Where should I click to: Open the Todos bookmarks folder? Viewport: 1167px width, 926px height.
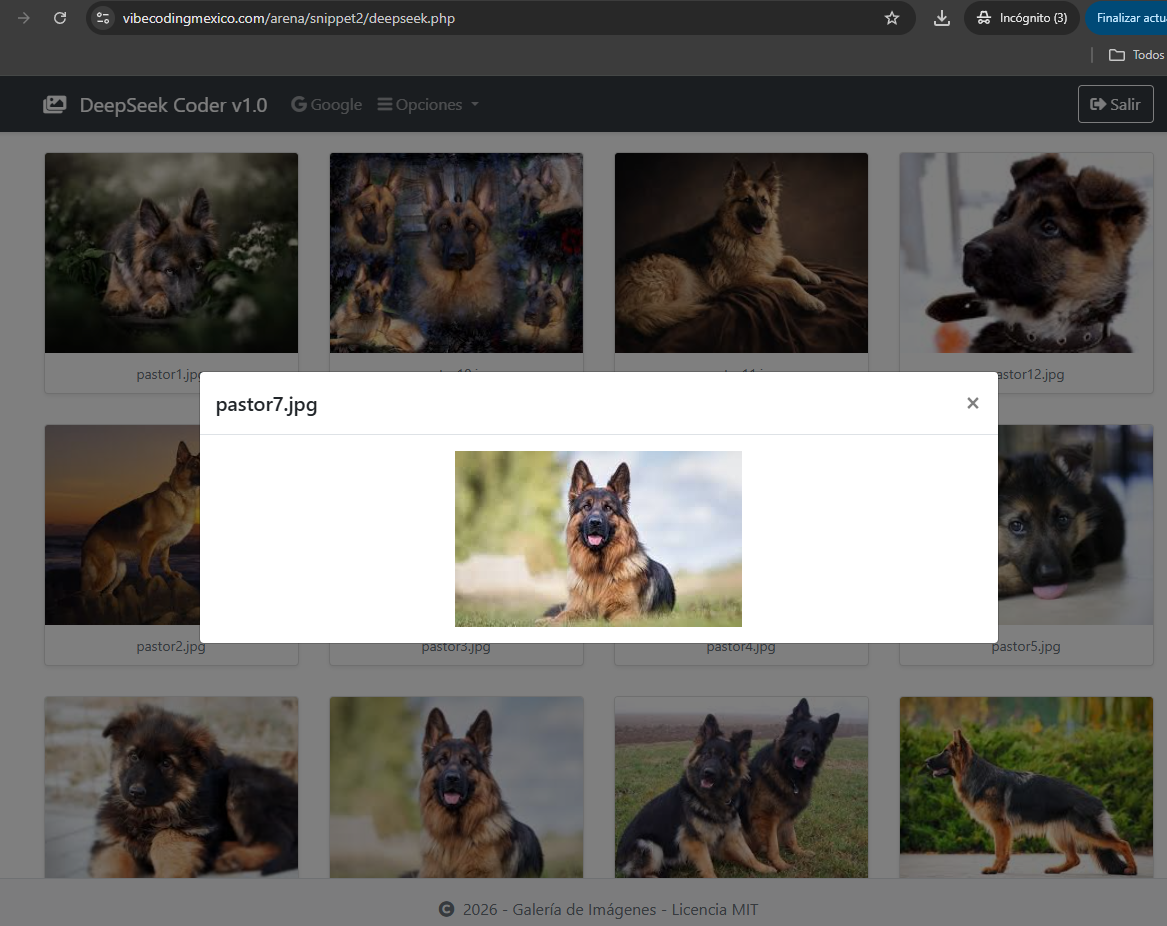[1138, 55]
